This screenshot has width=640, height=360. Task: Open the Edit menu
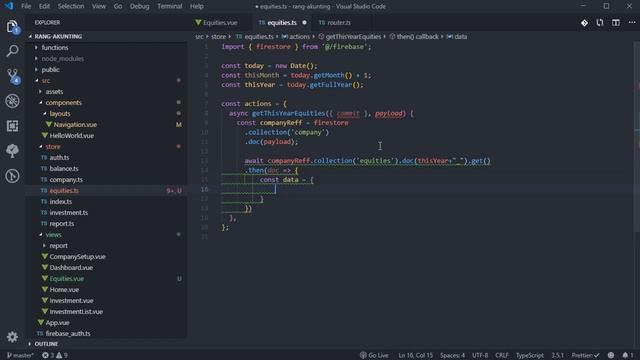44,6
